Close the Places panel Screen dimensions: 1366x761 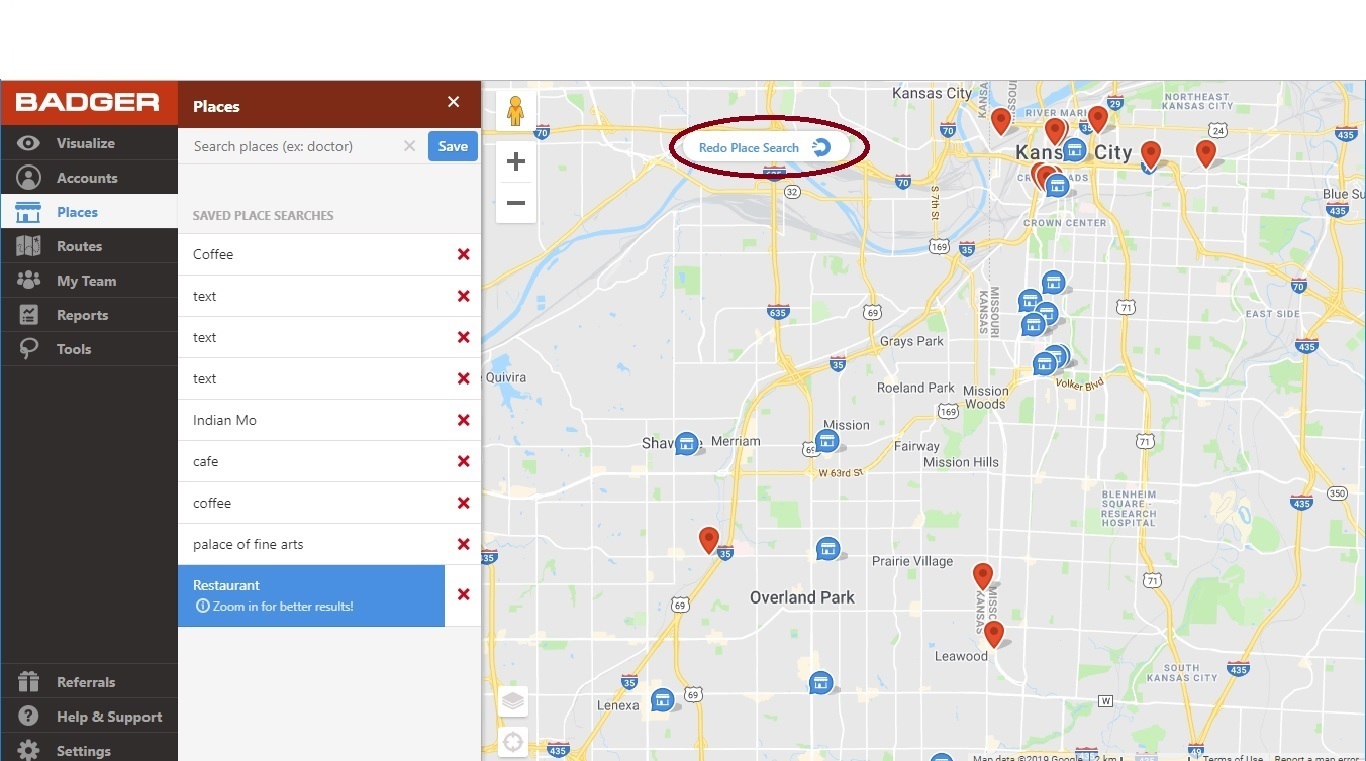coord(453,102)
